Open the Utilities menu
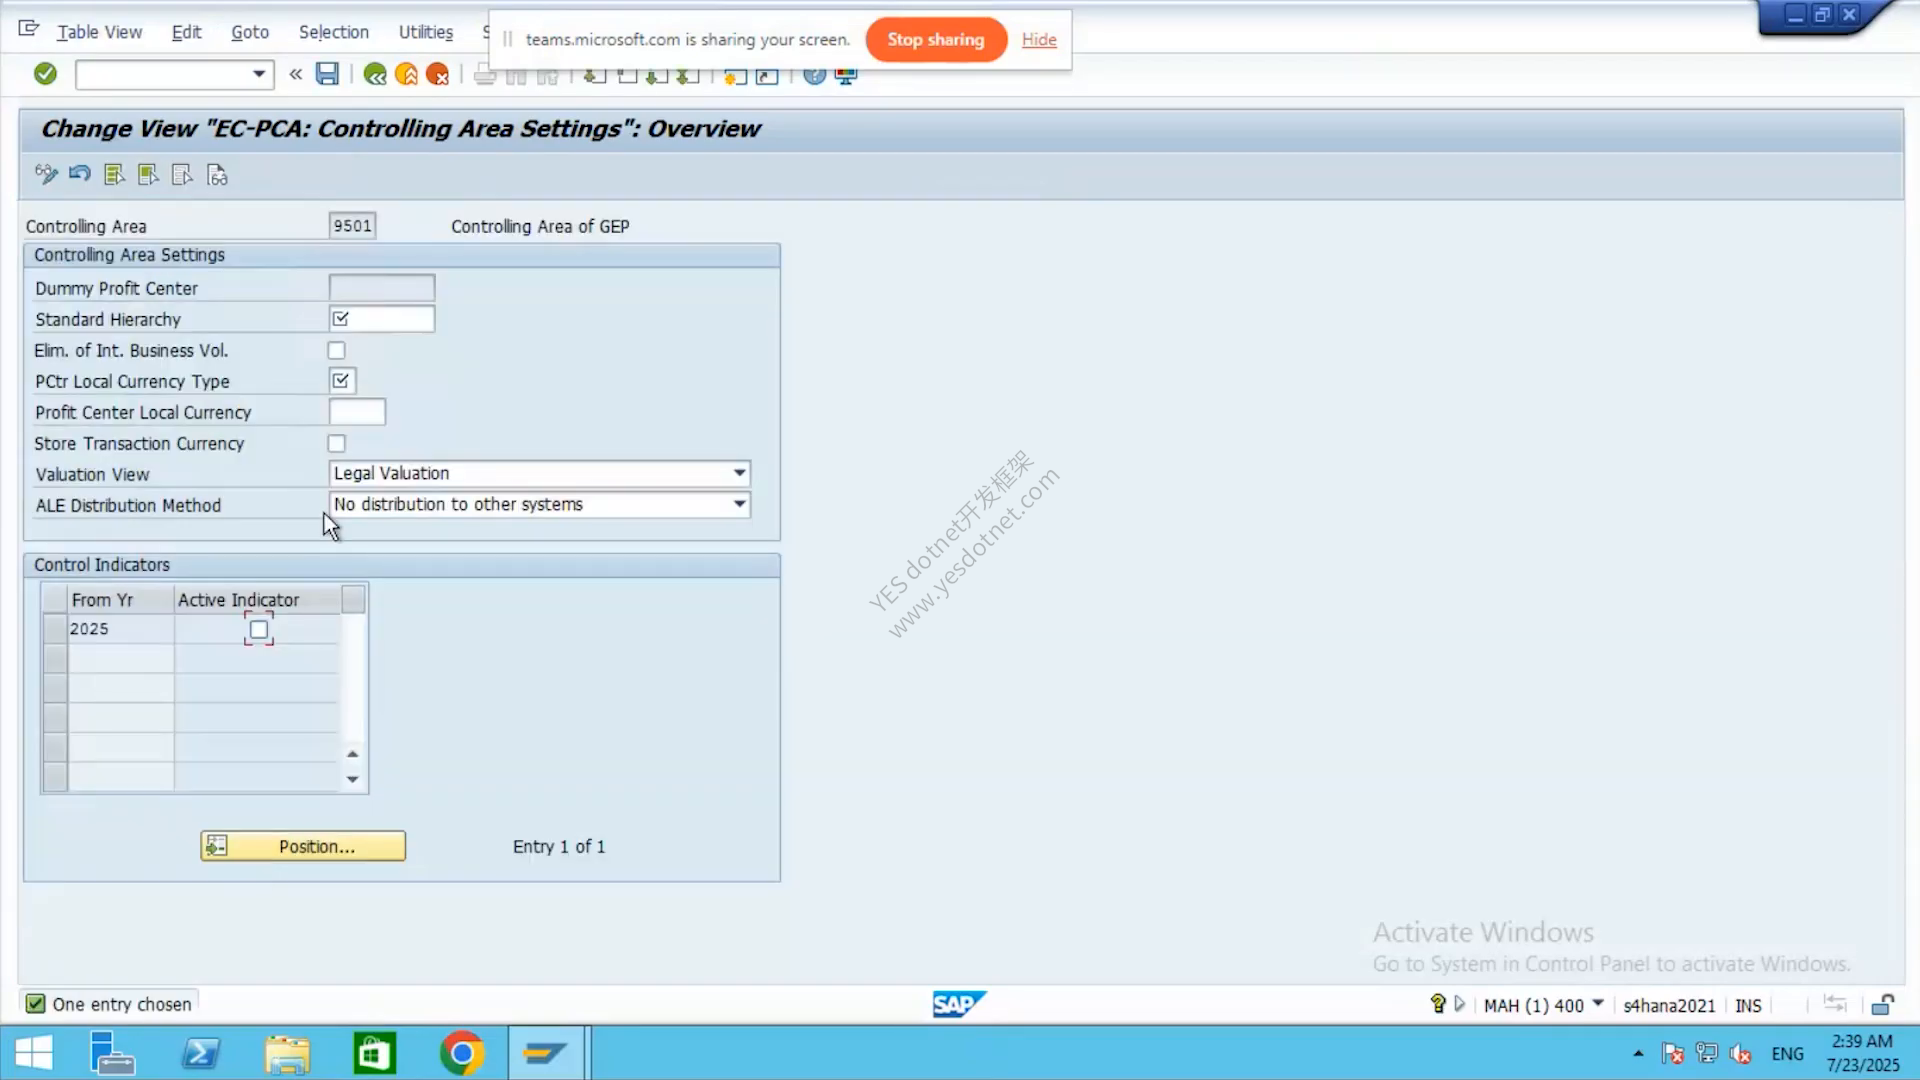This screenshot has height=1080, width=1920. point(426,32)
